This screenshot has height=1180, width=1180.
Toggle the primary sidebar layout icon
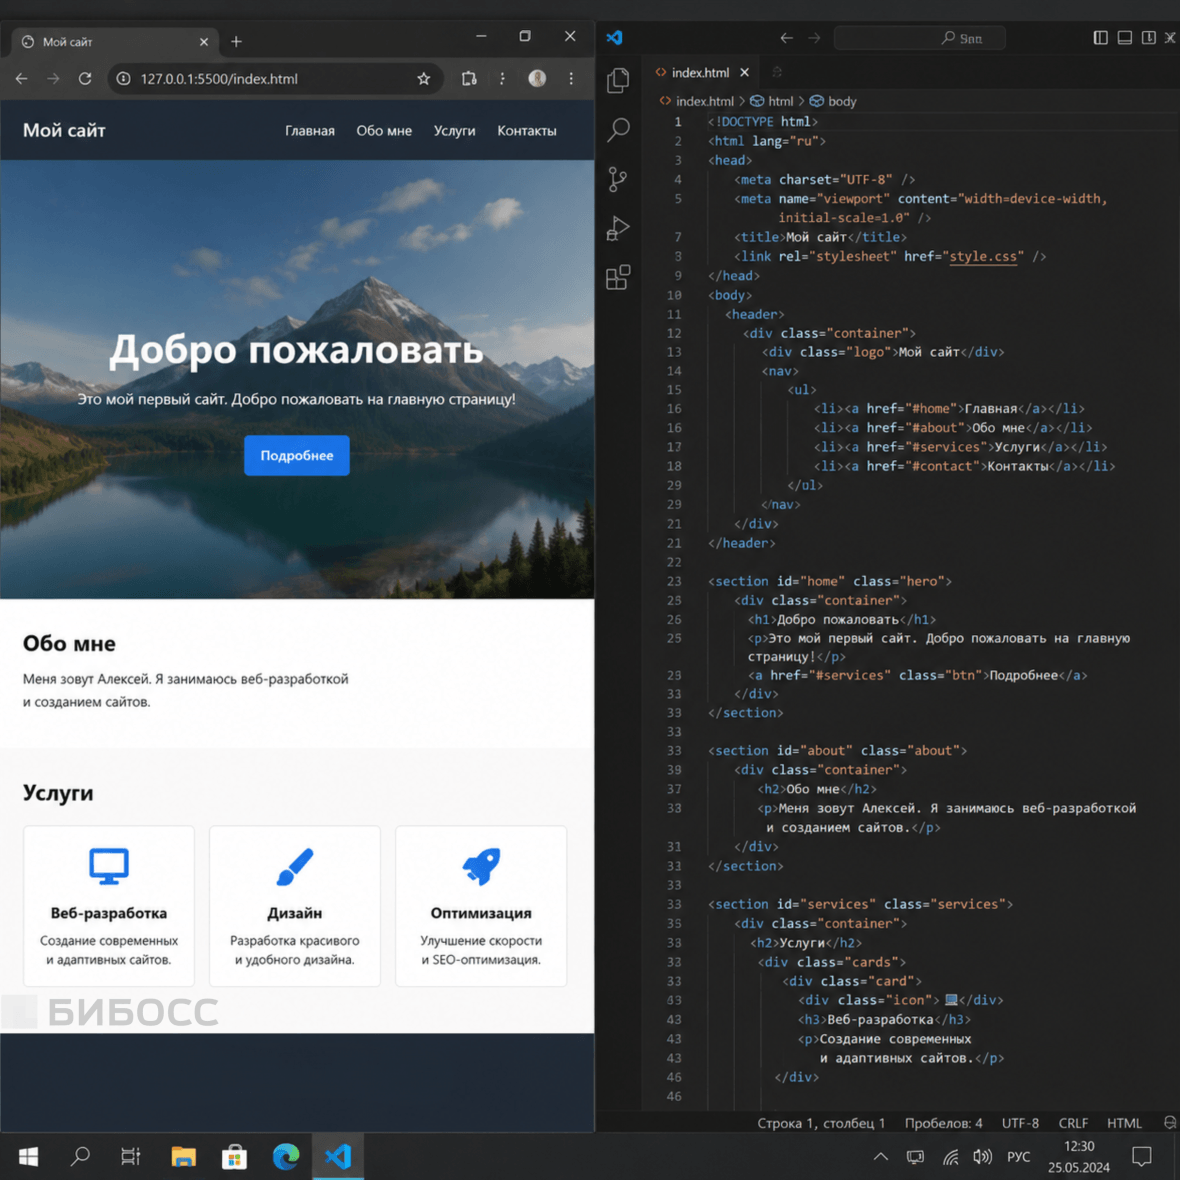click(x=1100, y=38)
